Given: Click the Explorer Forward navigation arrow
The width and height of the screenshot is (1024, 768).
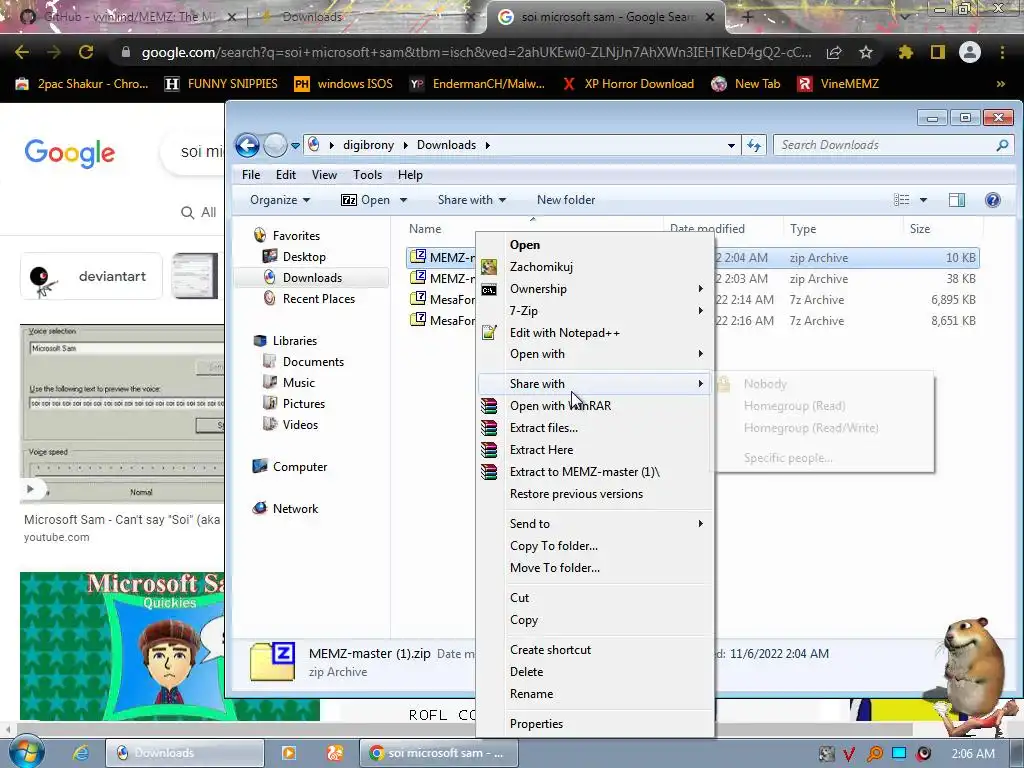Looking at the screenshot, I should 275,145.
